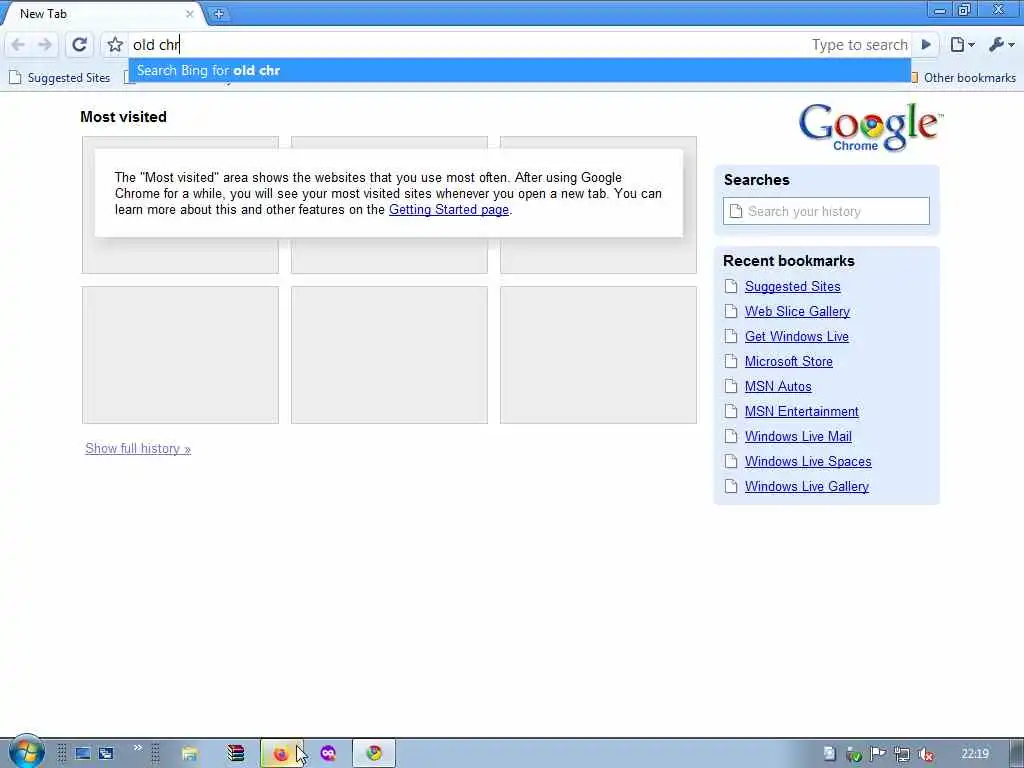Open Windows Explorer from the taskbar
Screen dimensions: 1024x768
click(189, 754)
